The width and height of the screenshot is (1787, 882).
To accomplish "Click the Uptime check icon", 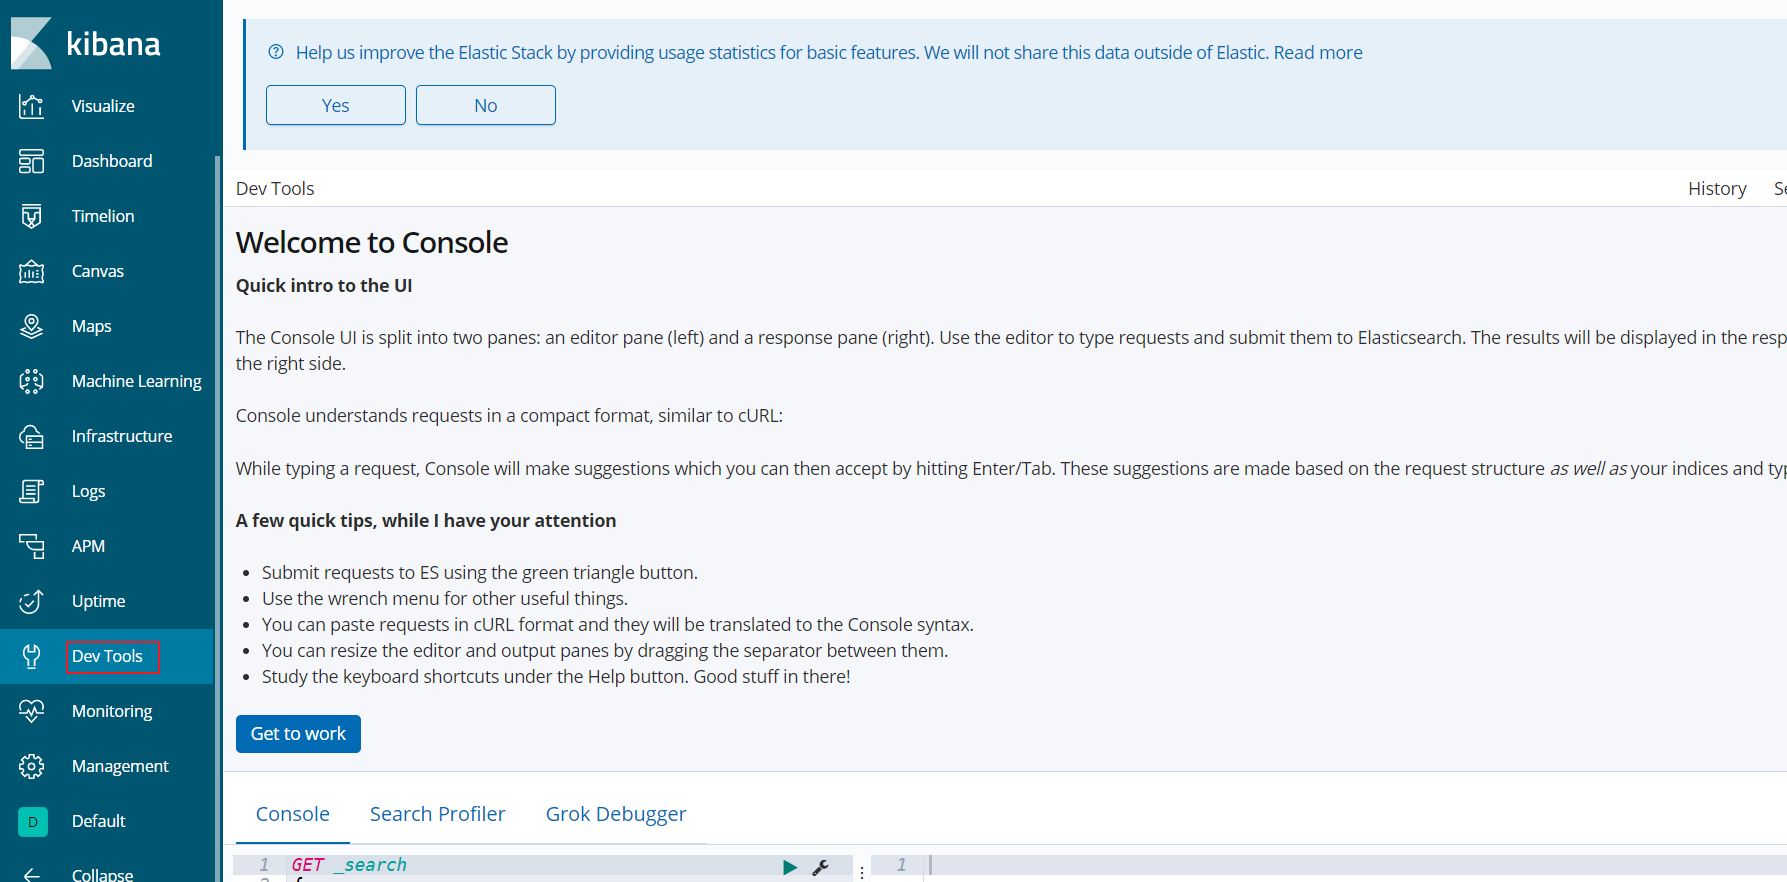I will click(32, 601).
